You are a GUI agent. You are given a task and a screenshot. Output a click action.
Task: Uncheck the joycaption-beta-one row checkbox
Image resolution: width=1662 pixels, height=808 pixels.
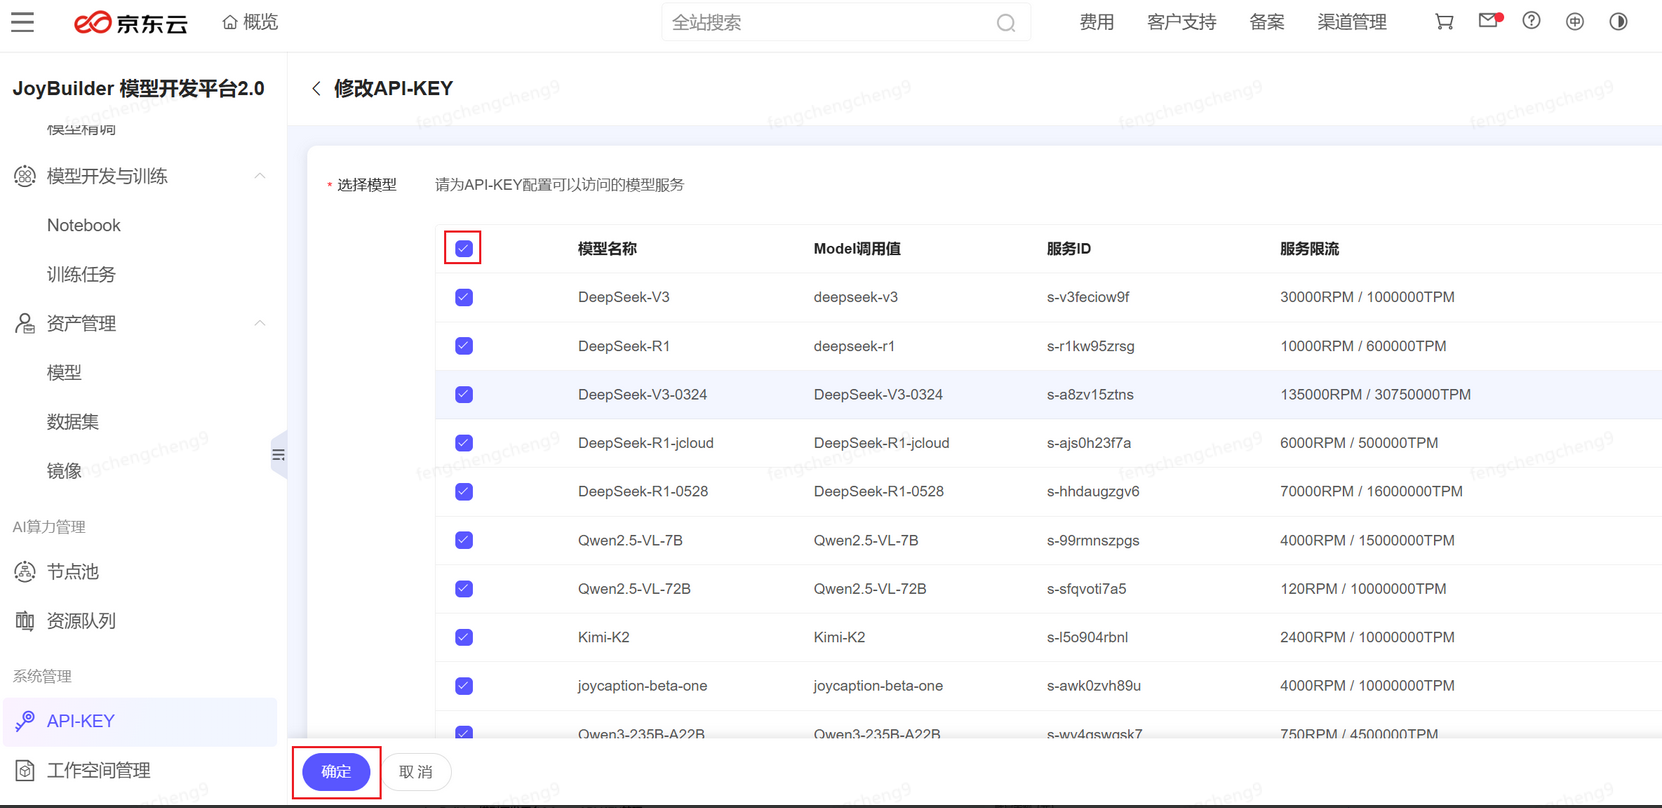tap(464, 686)
